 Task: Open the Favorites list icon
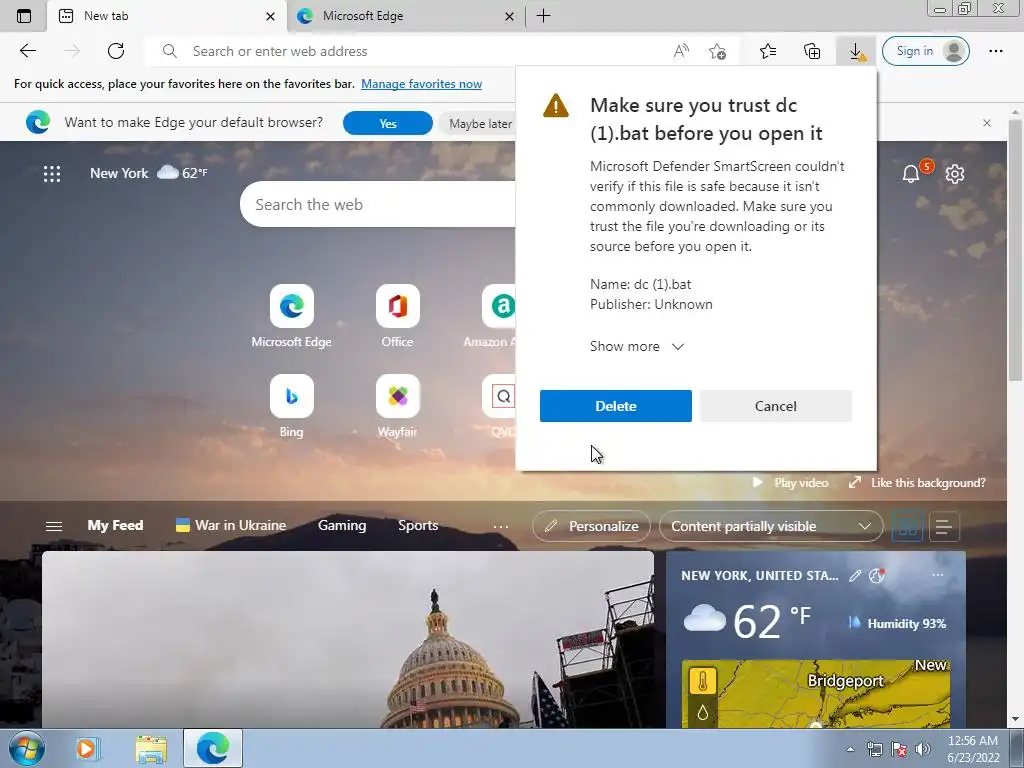[x=768, y=51]
